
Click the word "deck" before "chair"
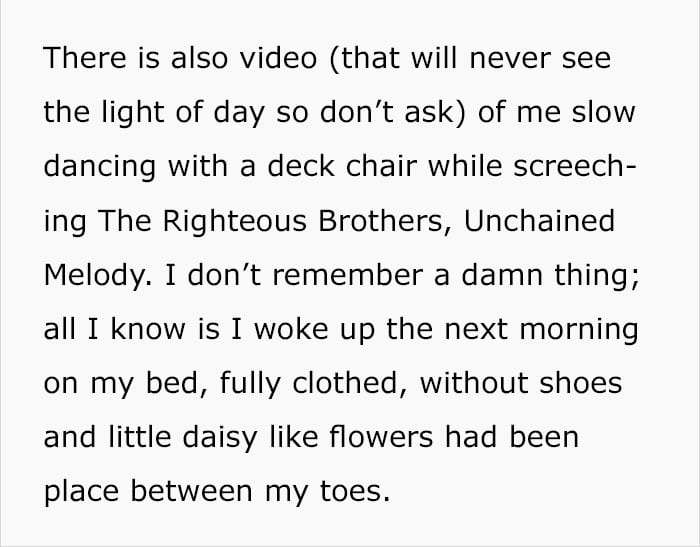(300, 166)
